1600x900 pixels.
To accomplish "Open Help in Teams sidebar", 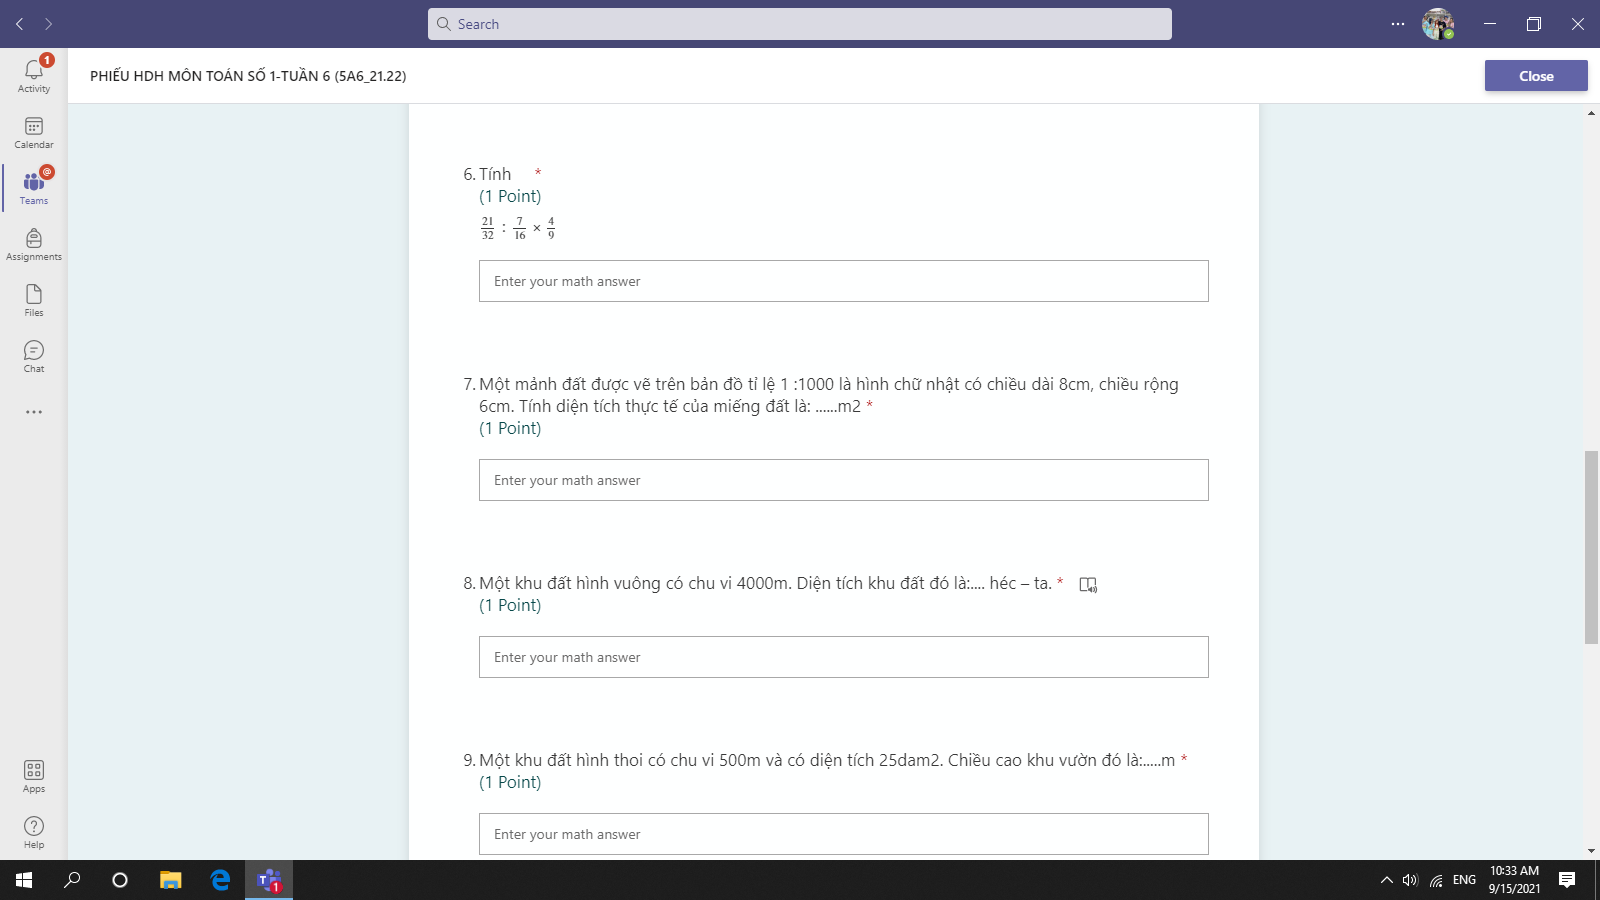I will coord(34,832).
